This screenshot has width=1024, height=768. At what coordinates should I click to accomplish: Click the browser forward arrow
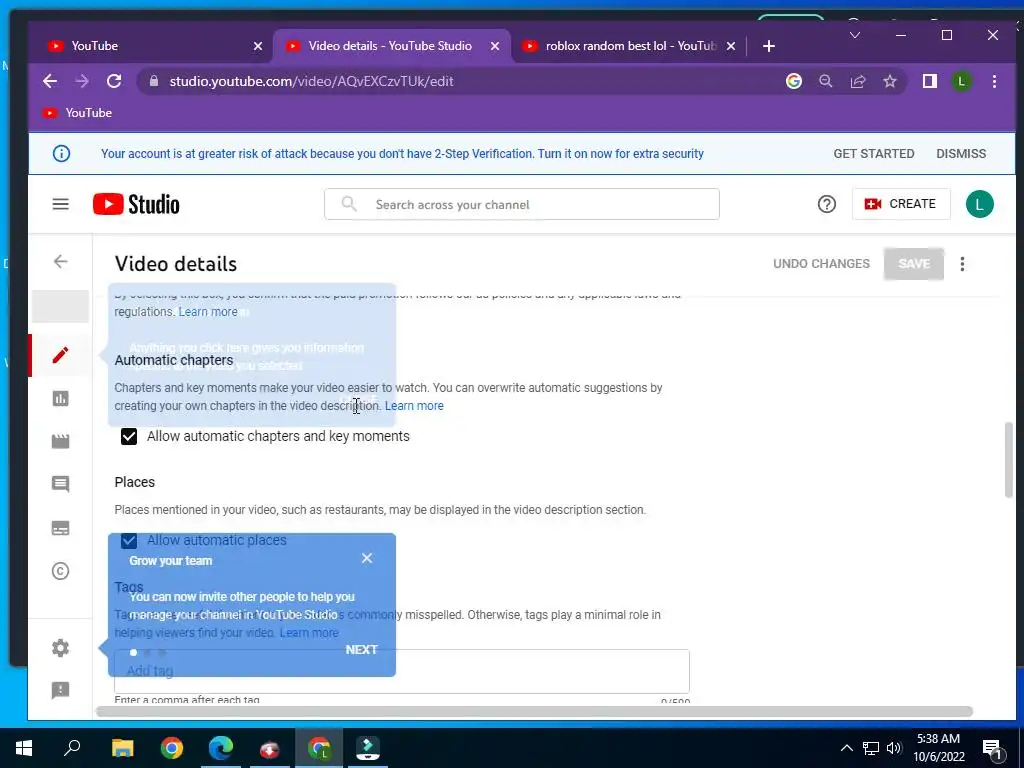pyautogui.click(x=82, y=81)
